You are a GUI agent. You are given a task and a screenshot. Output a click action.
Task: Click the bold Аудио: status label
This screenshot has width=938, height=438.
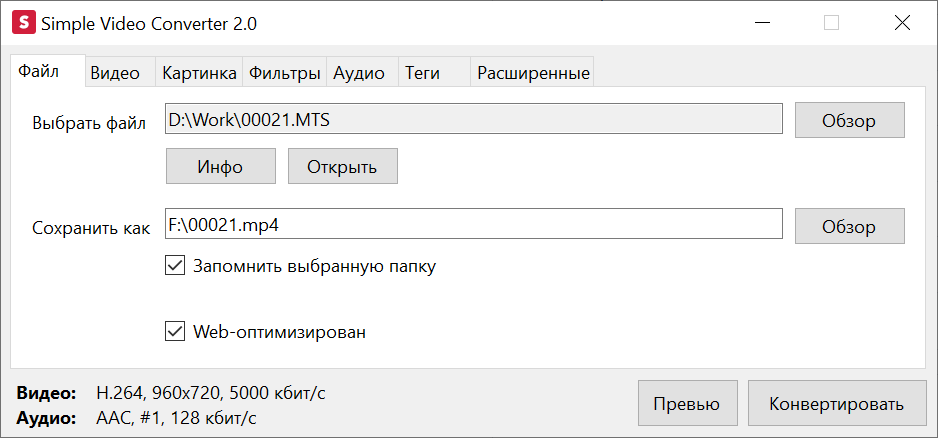47,418
